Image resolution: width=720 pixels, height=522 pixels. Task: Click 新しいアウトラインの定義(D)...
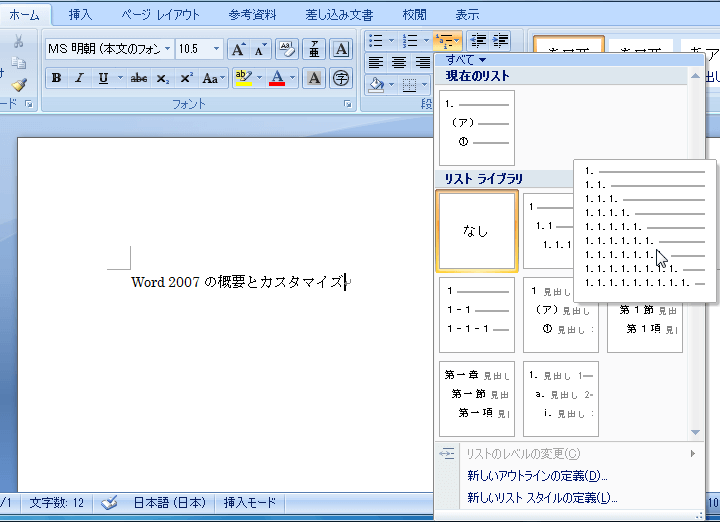click(x=537, y=476)
